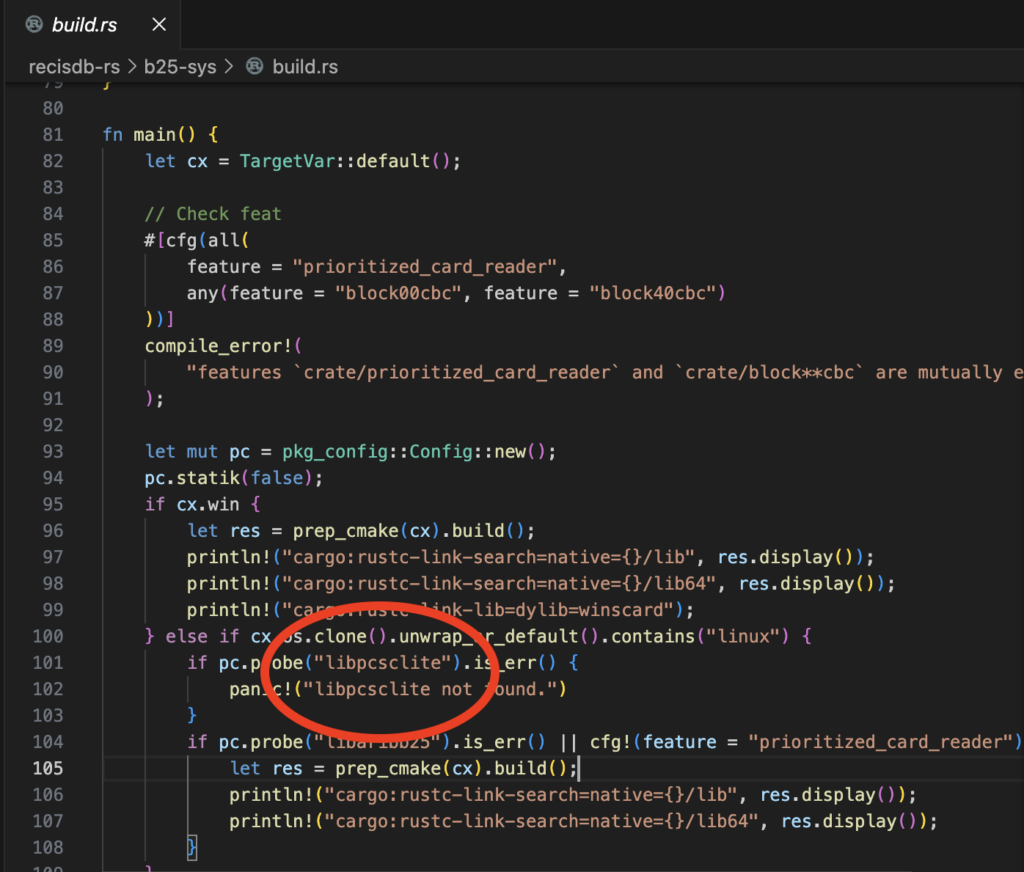Image resolution: width=1024 pixels, height=872 pixels.
Task: Click the "// Check feat" comment
Action: point(212,213)
